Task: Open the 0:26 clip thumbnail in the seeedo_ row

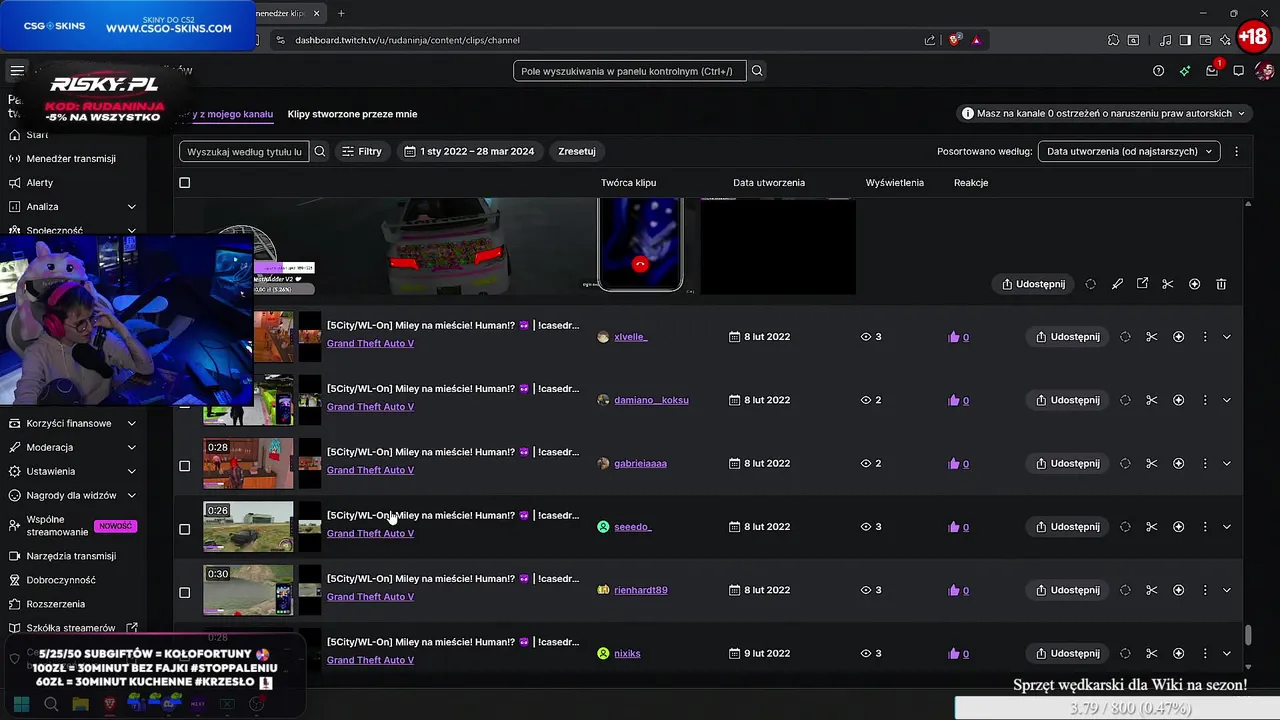Action: [x=248, y=527]
